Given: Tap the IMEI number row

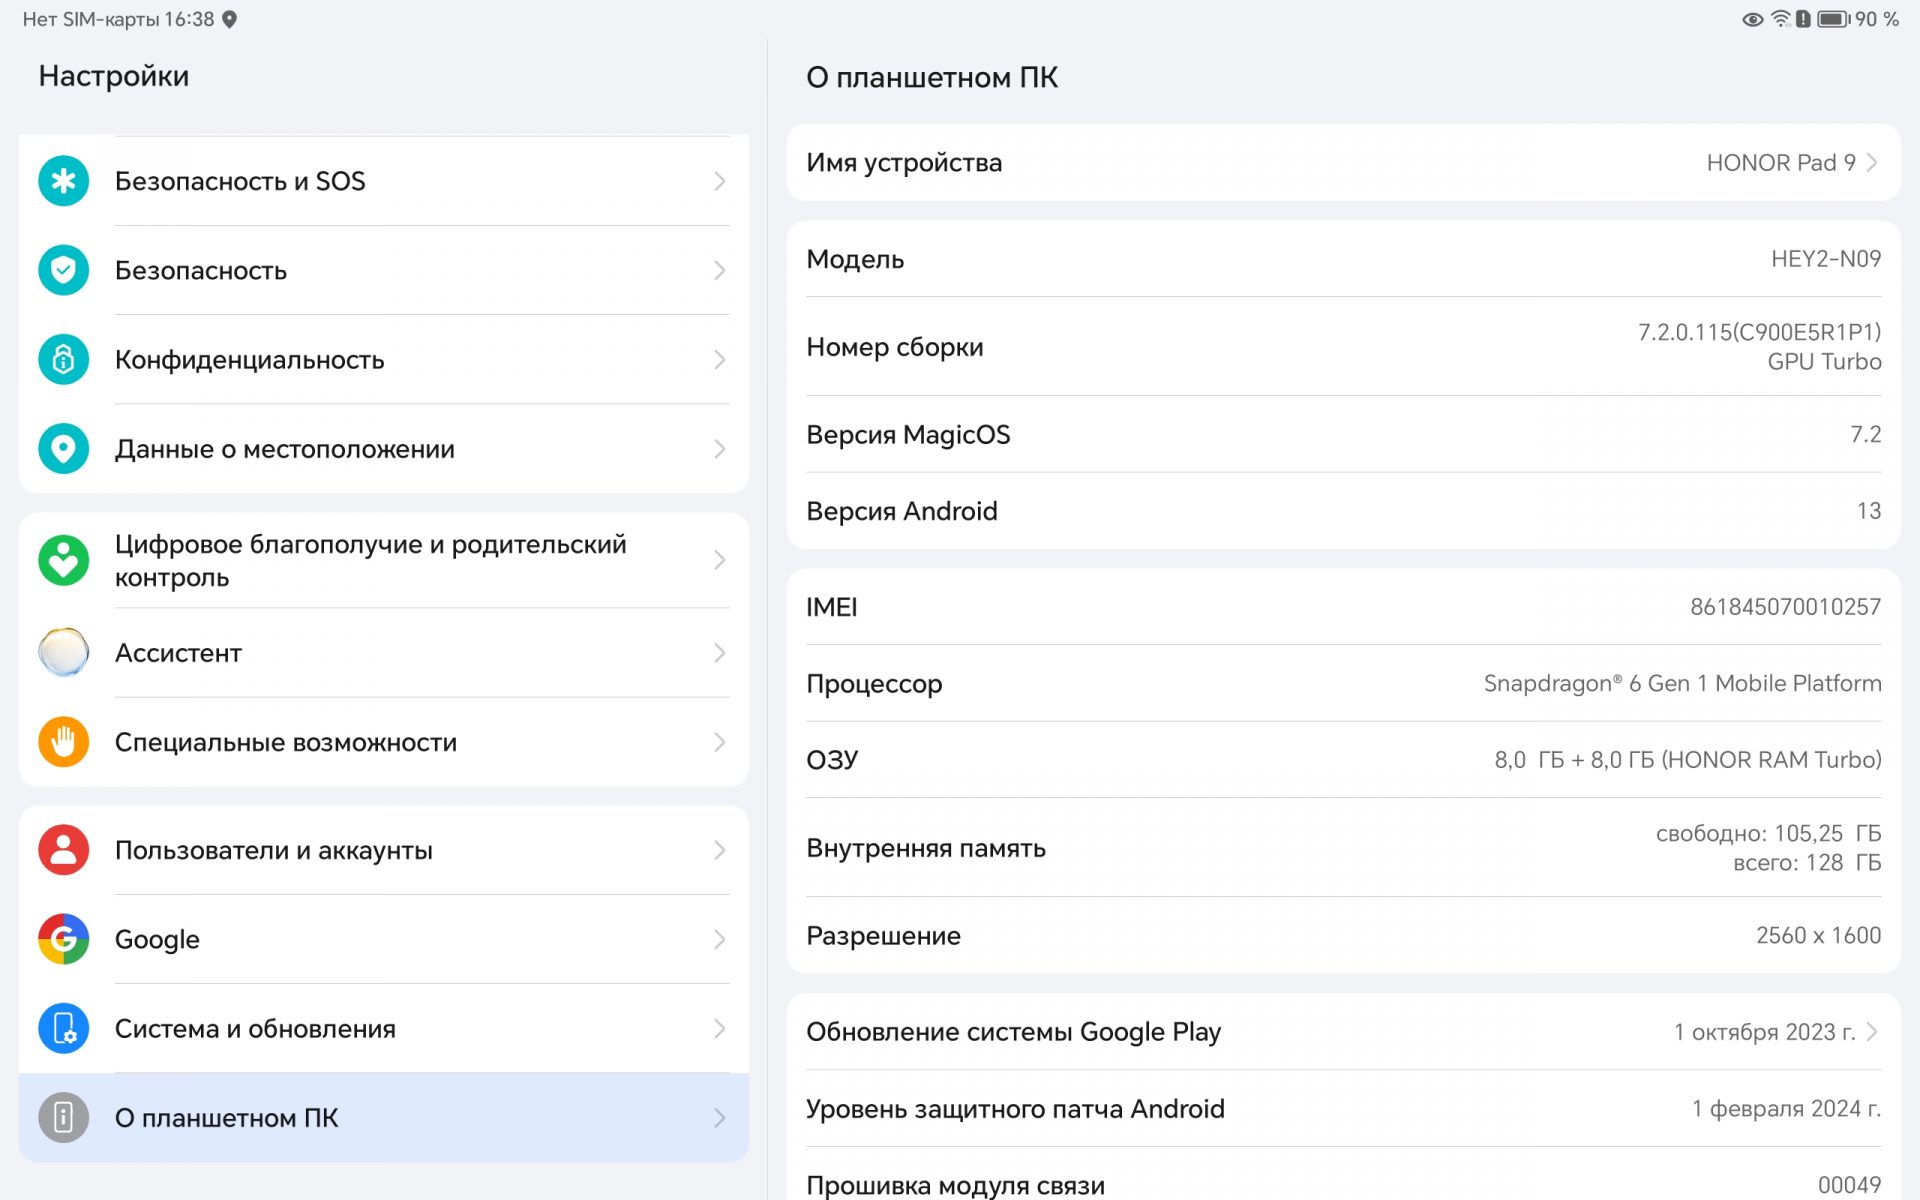Looking at the screenshot, I should pyautogui.click(x=1342, y=607).
